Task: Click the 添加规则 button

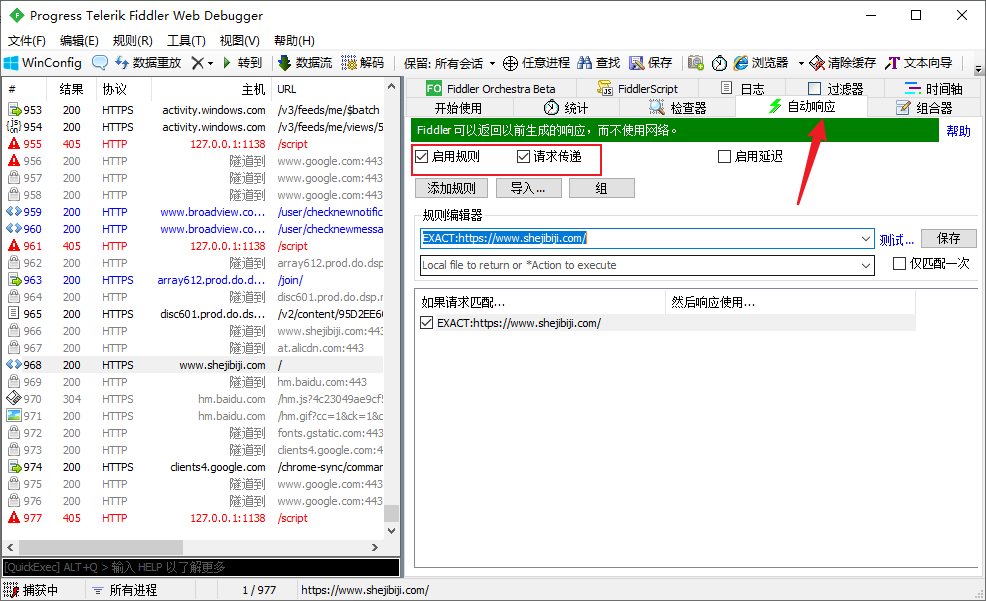Action: pyautogui.click(x=451, y=188)
